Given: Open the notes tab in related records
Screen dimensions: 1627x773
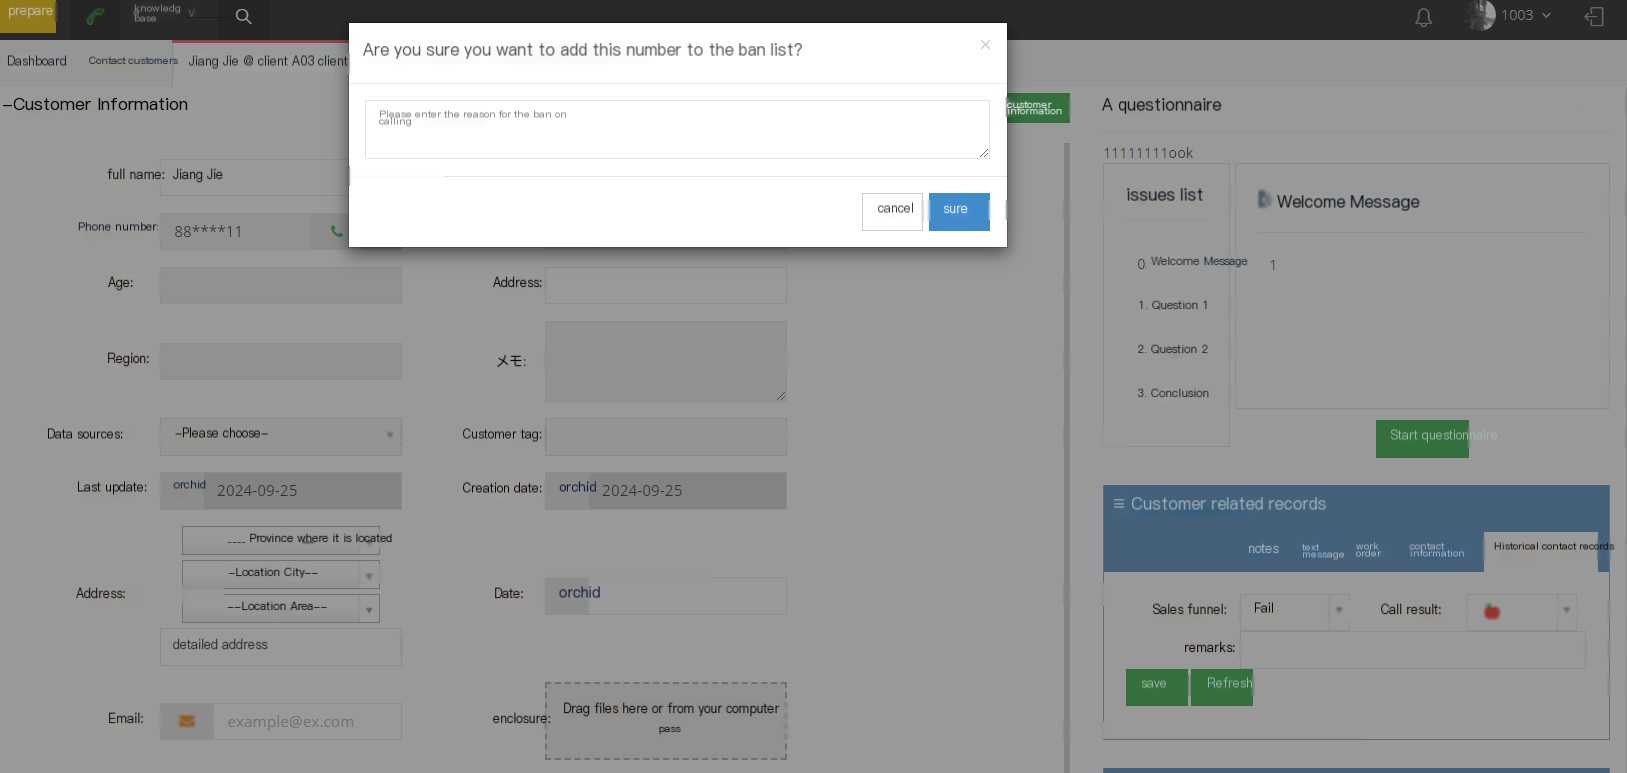Looking at the screenshot, I should (1263, 549).
